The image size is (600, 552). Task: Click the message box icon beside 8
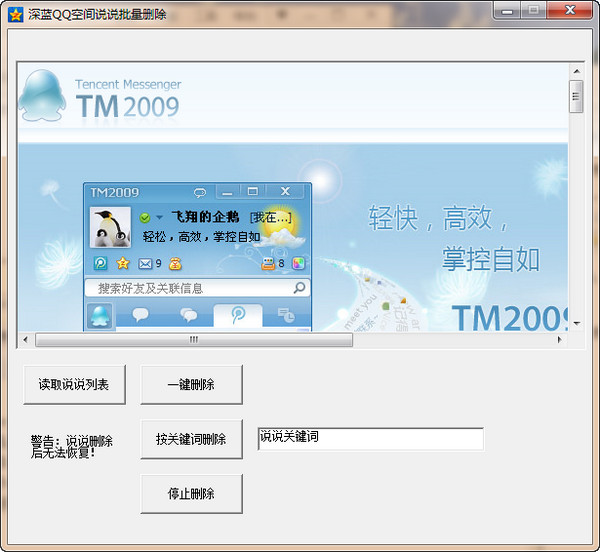coord(267,264)
